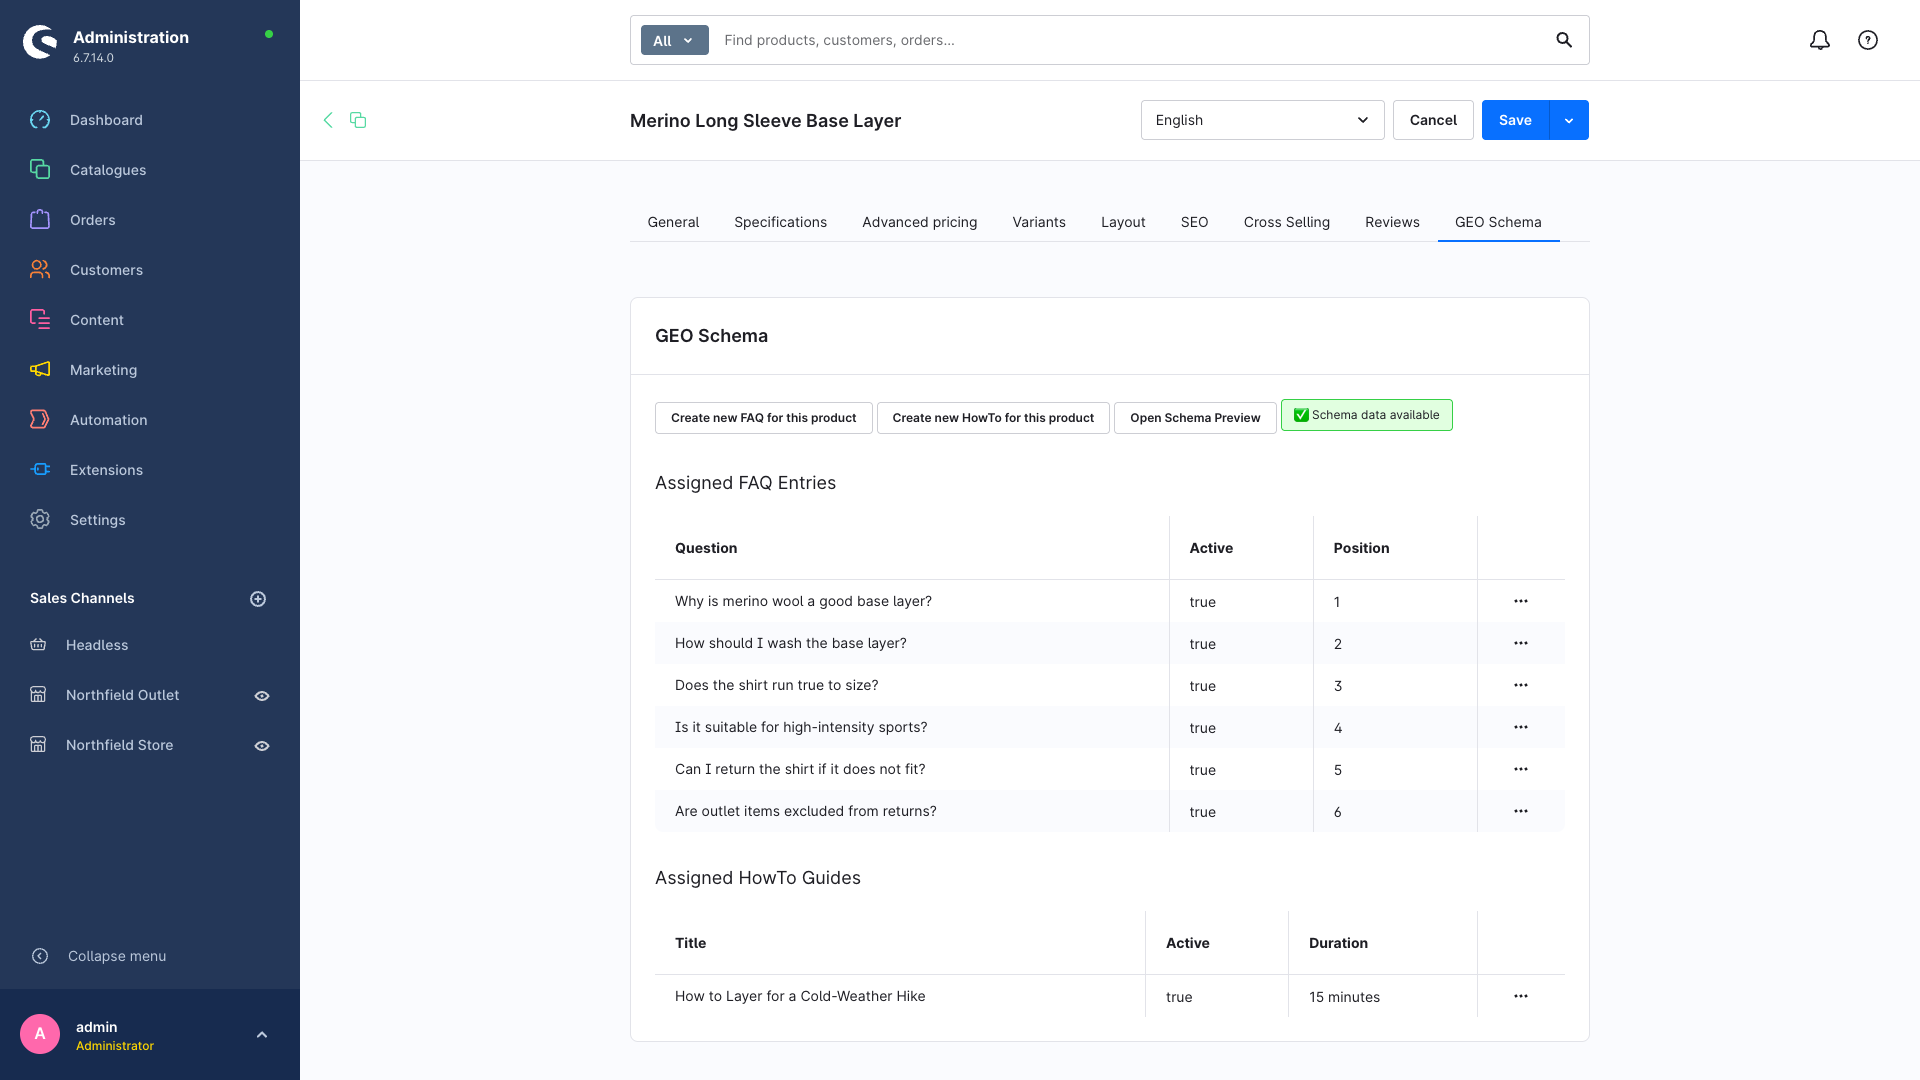Open the Customers sidebar icon
Image resolution: width=1920 pixels, height=1080 pixels.
tap(40, 270)
